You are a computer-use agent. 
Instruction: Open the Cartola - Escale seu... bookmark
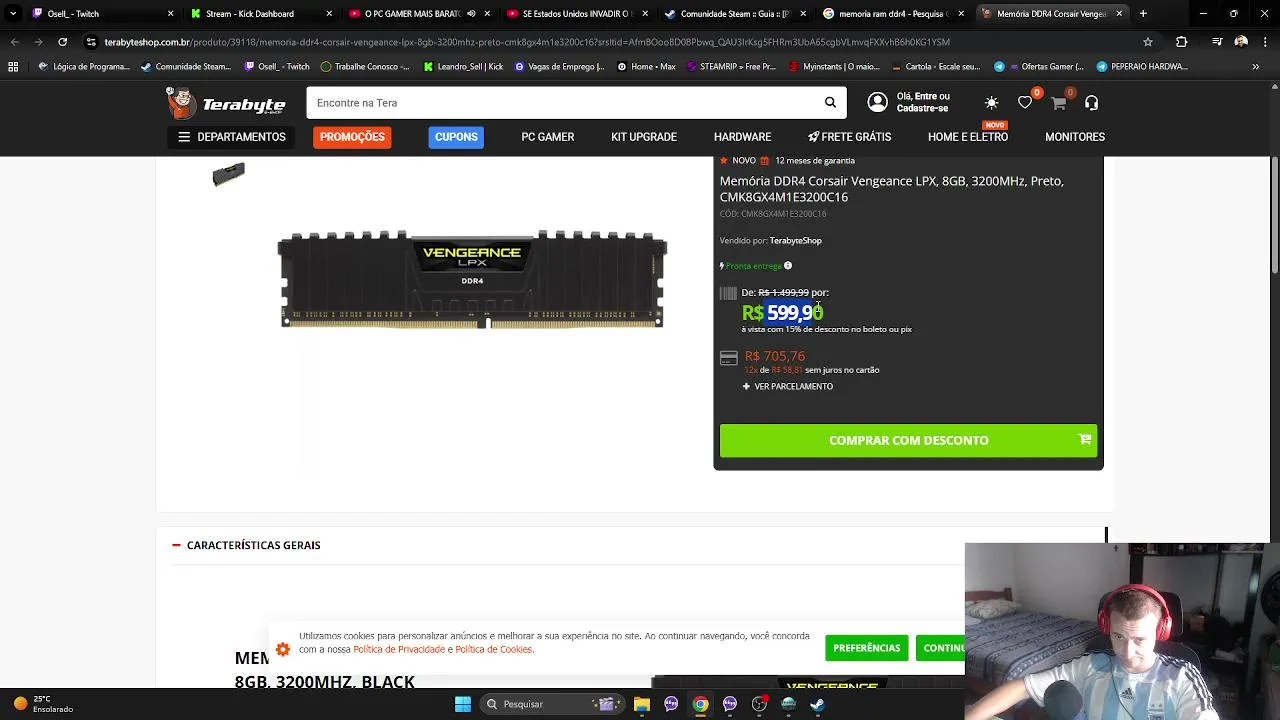(934, 66)
